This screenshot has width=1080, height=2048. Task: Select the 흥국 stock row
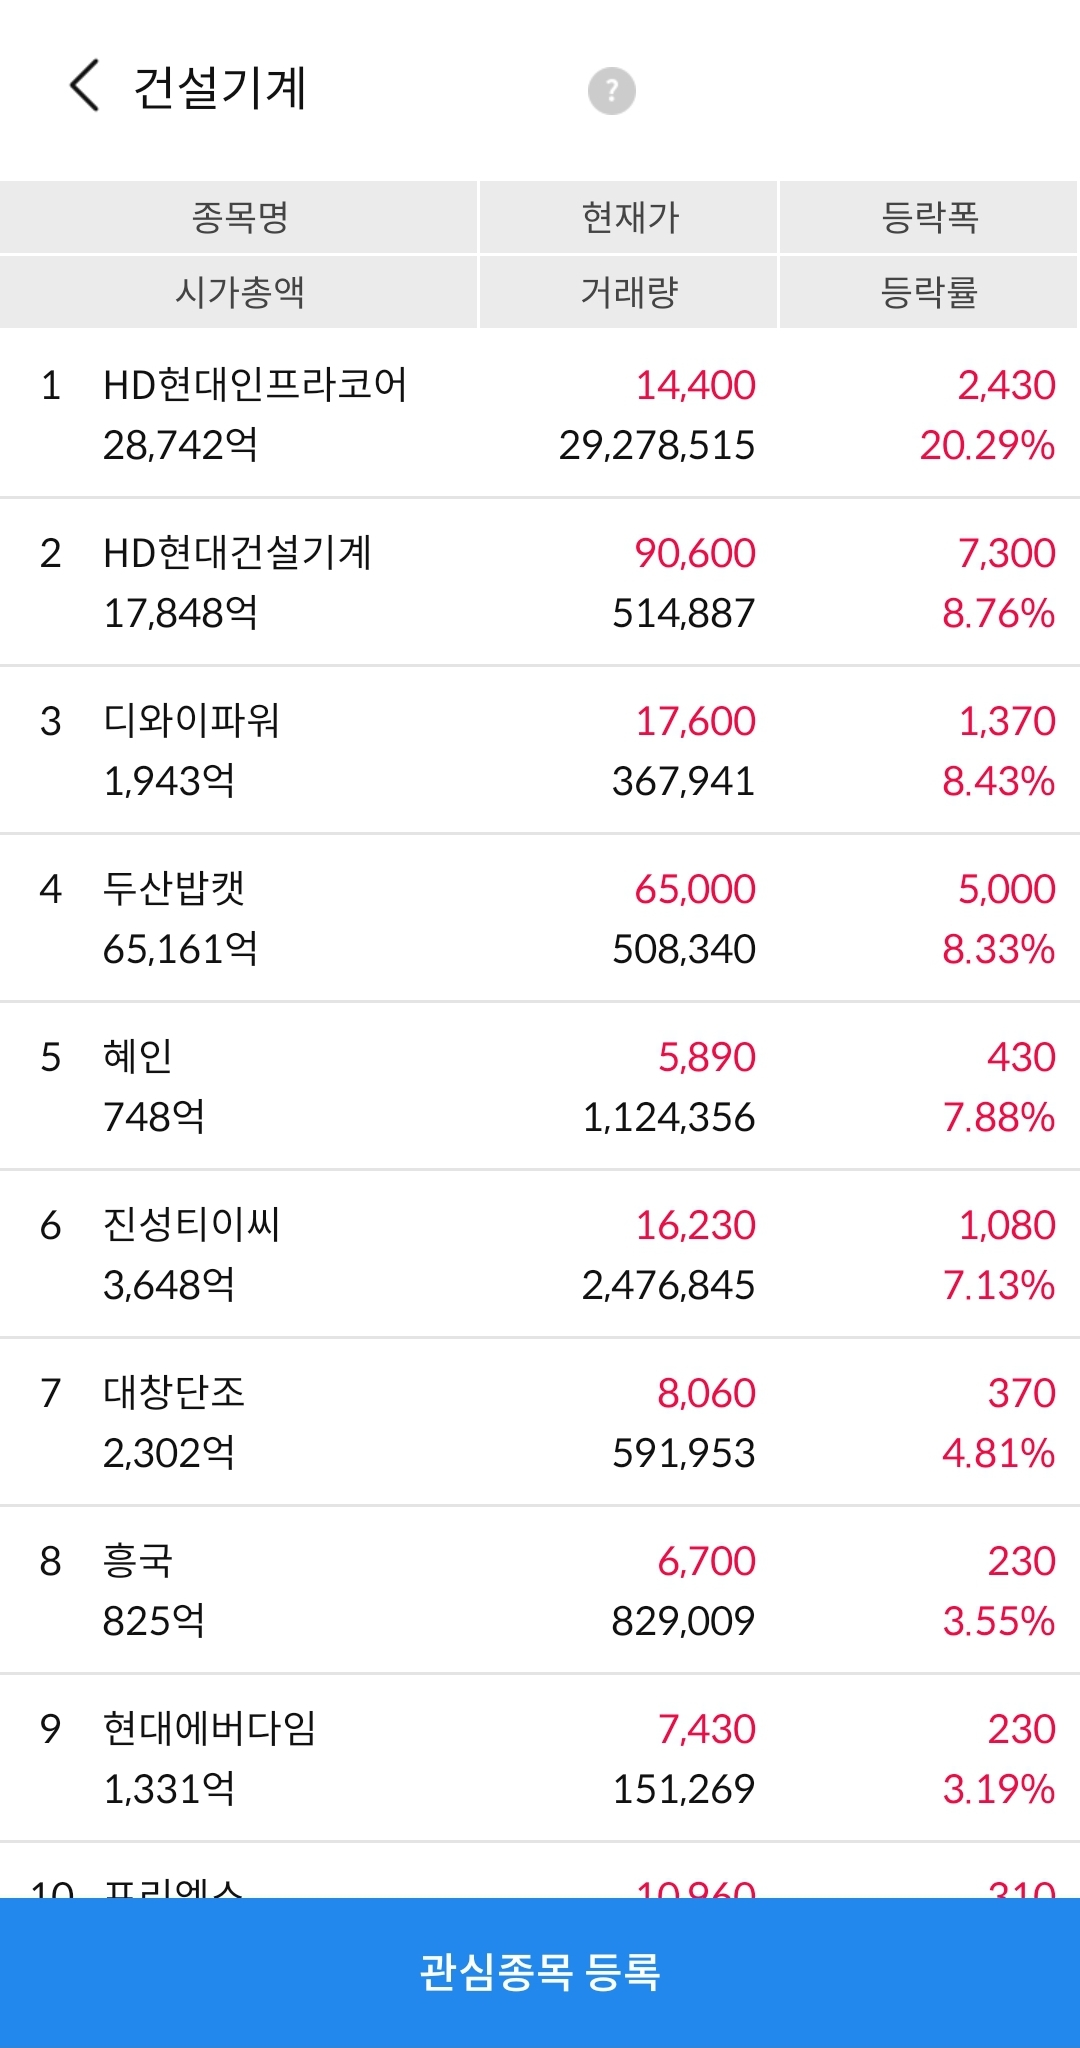click(x=540, y=1590)
